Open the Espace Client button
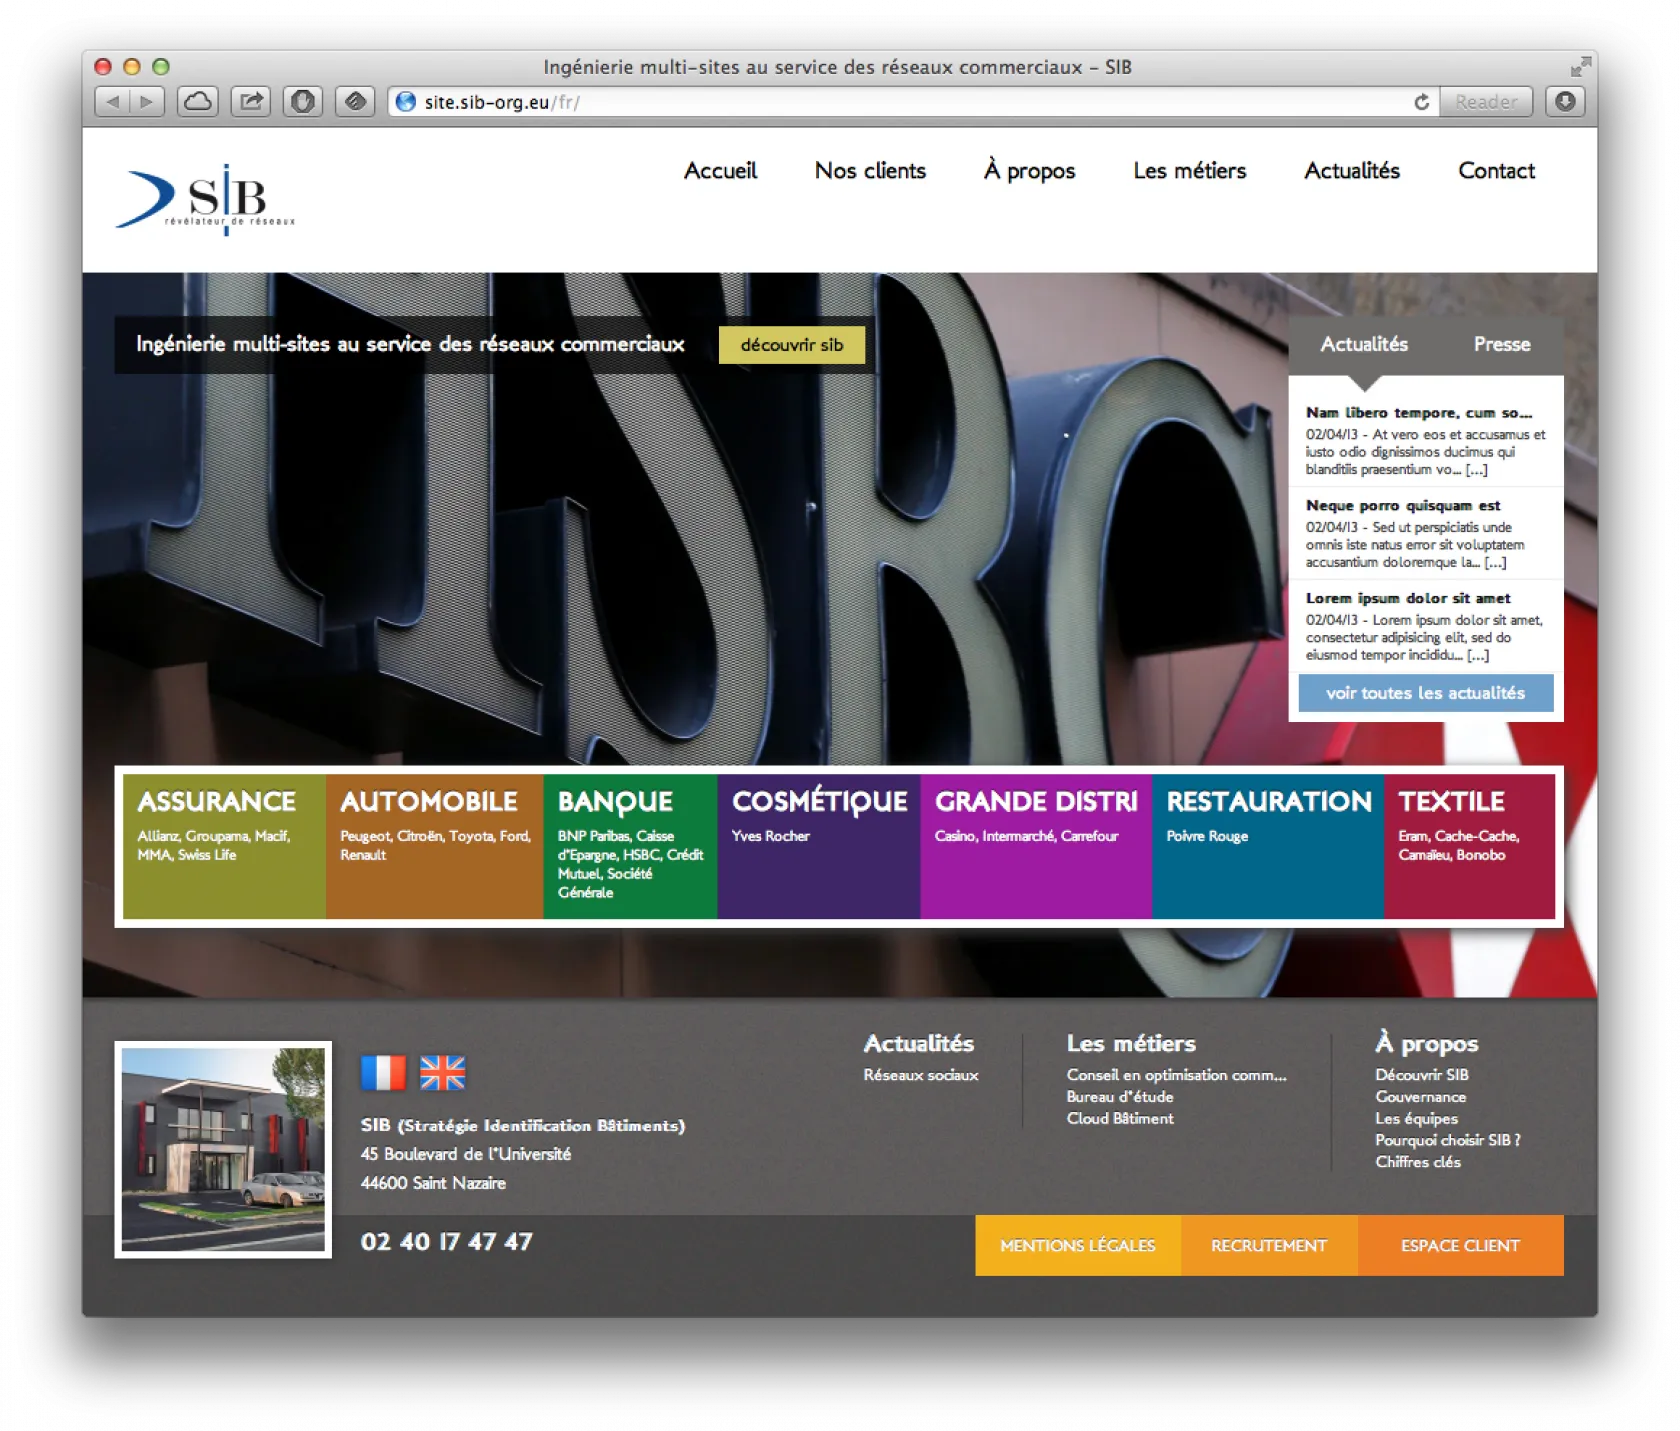This screenshot has height=1431, width=1680. click(x=1460, y=1246)
